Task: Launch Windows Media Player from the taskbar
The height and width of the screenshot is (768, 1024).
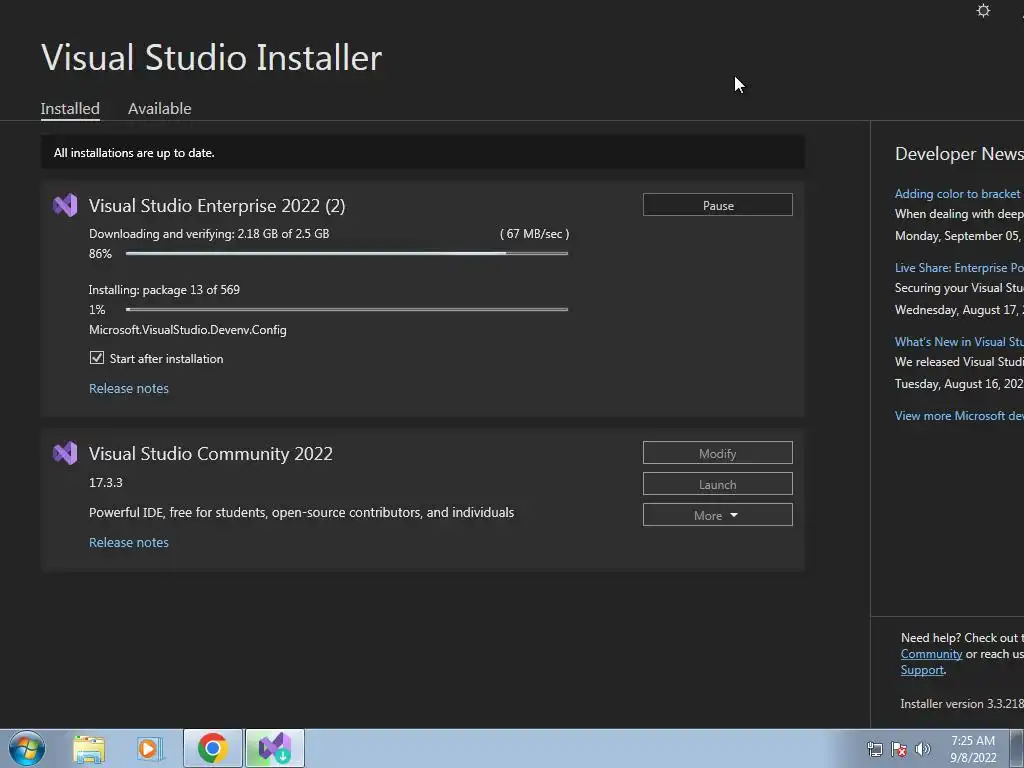Action: click(x=150, y=749)
